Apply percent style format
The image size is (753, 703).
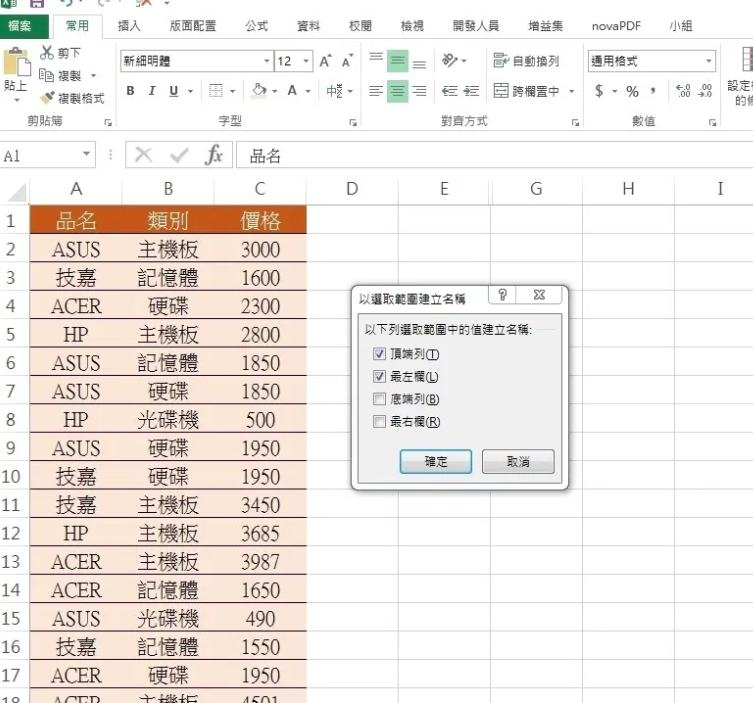pos(632,91)
